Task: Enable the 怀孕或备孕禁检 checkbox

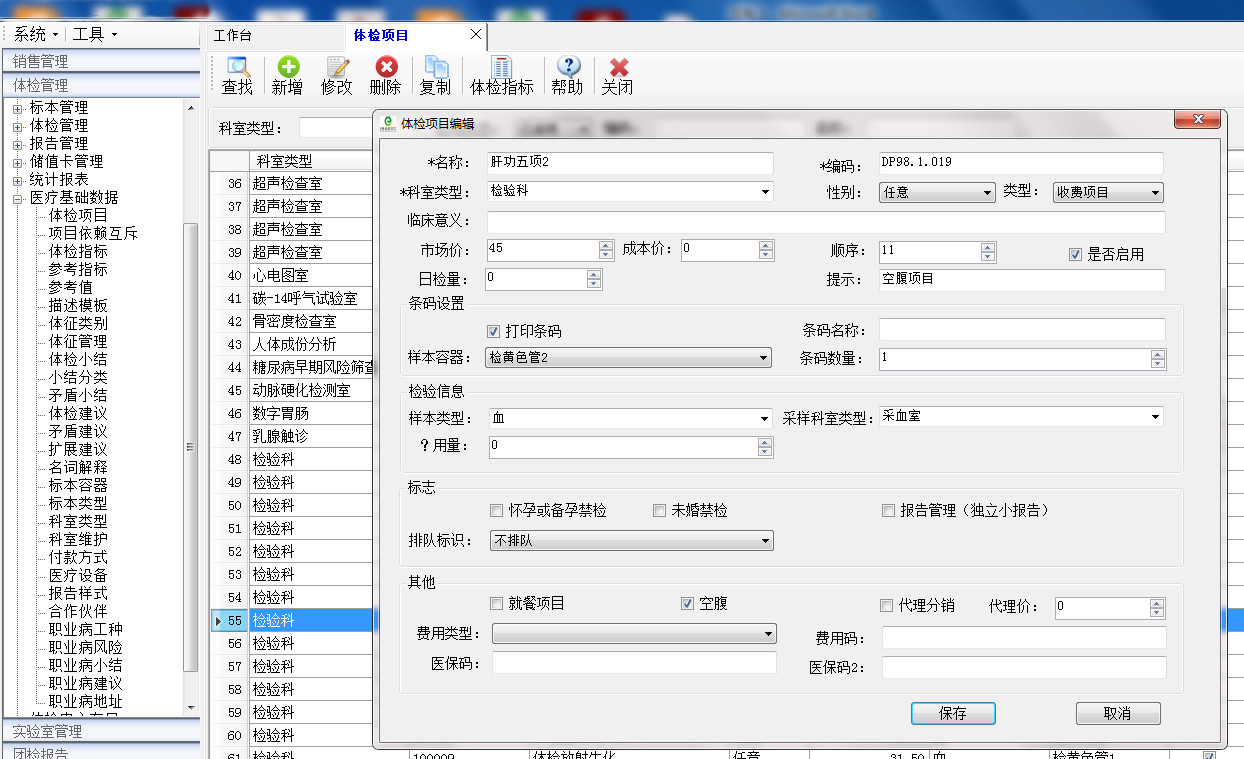Action: (x=497, y=511)
